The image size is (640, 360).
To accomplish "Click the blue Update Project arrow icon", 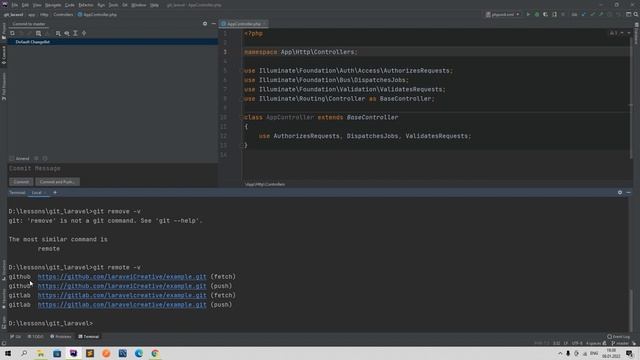I will point(584,14).
